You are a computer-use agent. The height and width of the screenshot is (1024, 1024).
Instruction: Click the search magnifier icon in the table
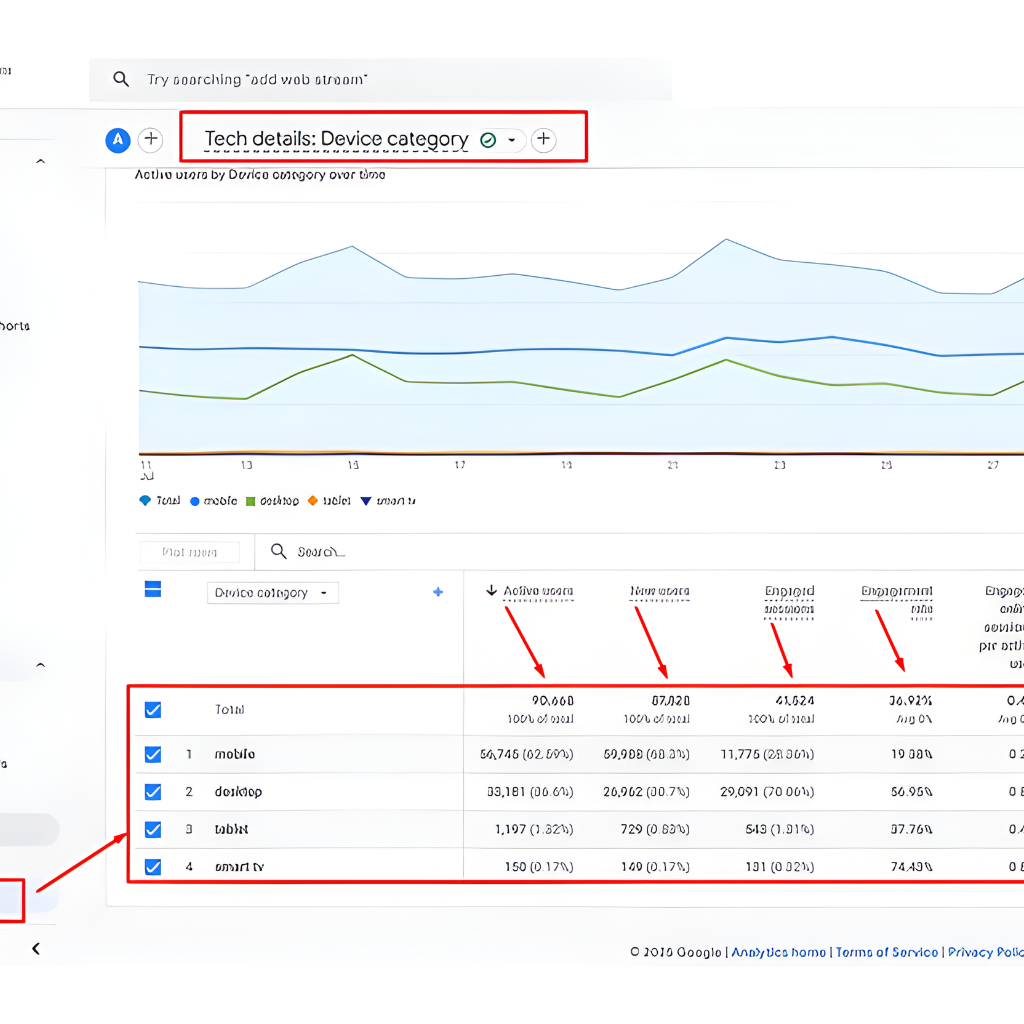[278, 552]
